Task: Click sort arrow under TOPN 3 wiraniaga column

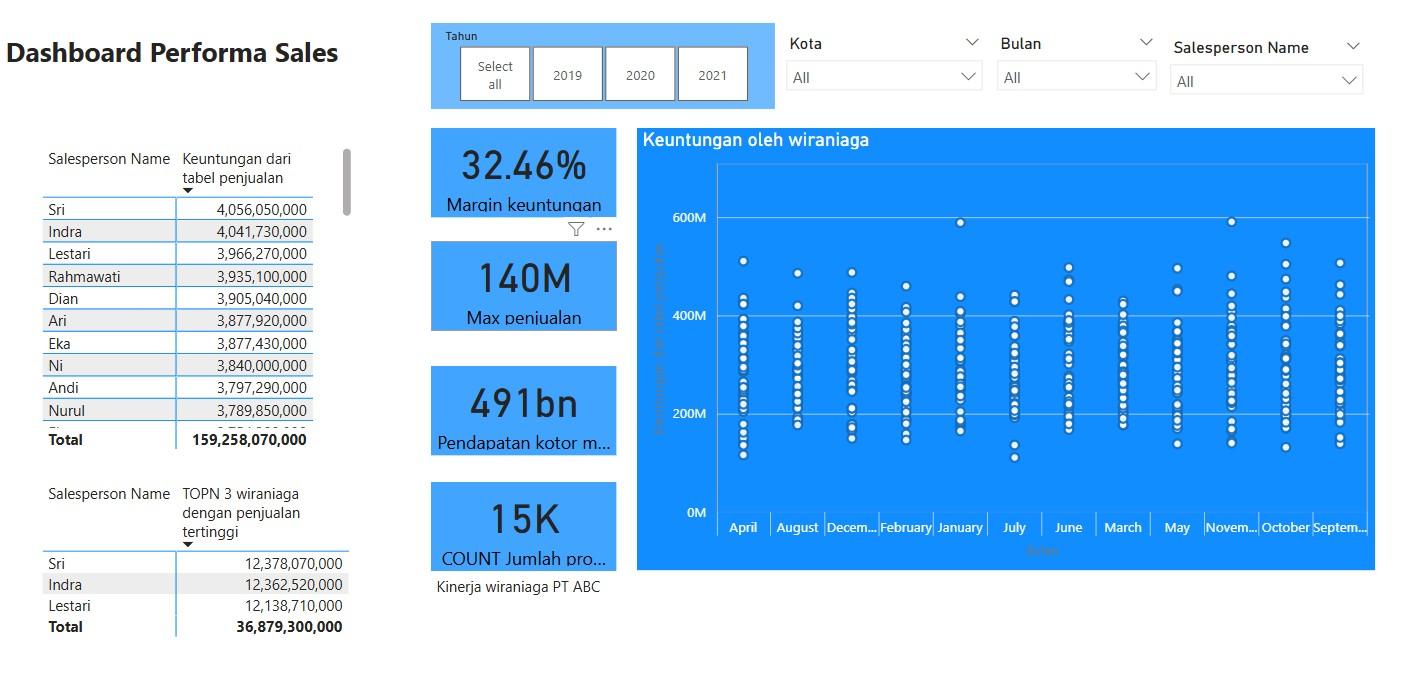Action: (187, 545)
